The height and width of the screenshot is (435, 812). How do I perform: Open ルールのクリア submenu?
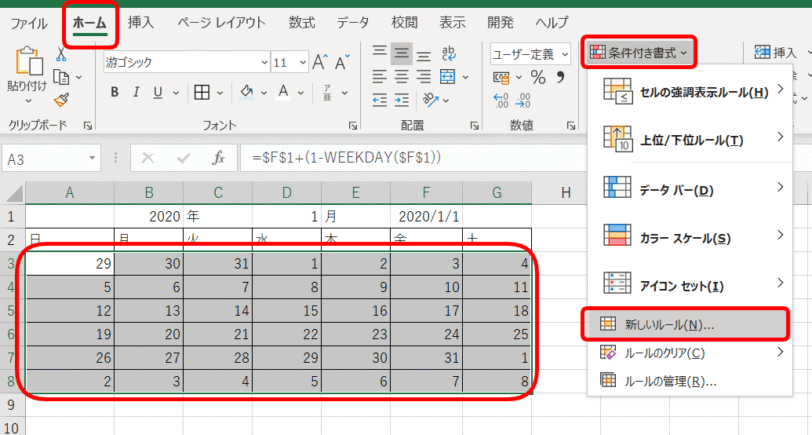(x=690, y=353)
